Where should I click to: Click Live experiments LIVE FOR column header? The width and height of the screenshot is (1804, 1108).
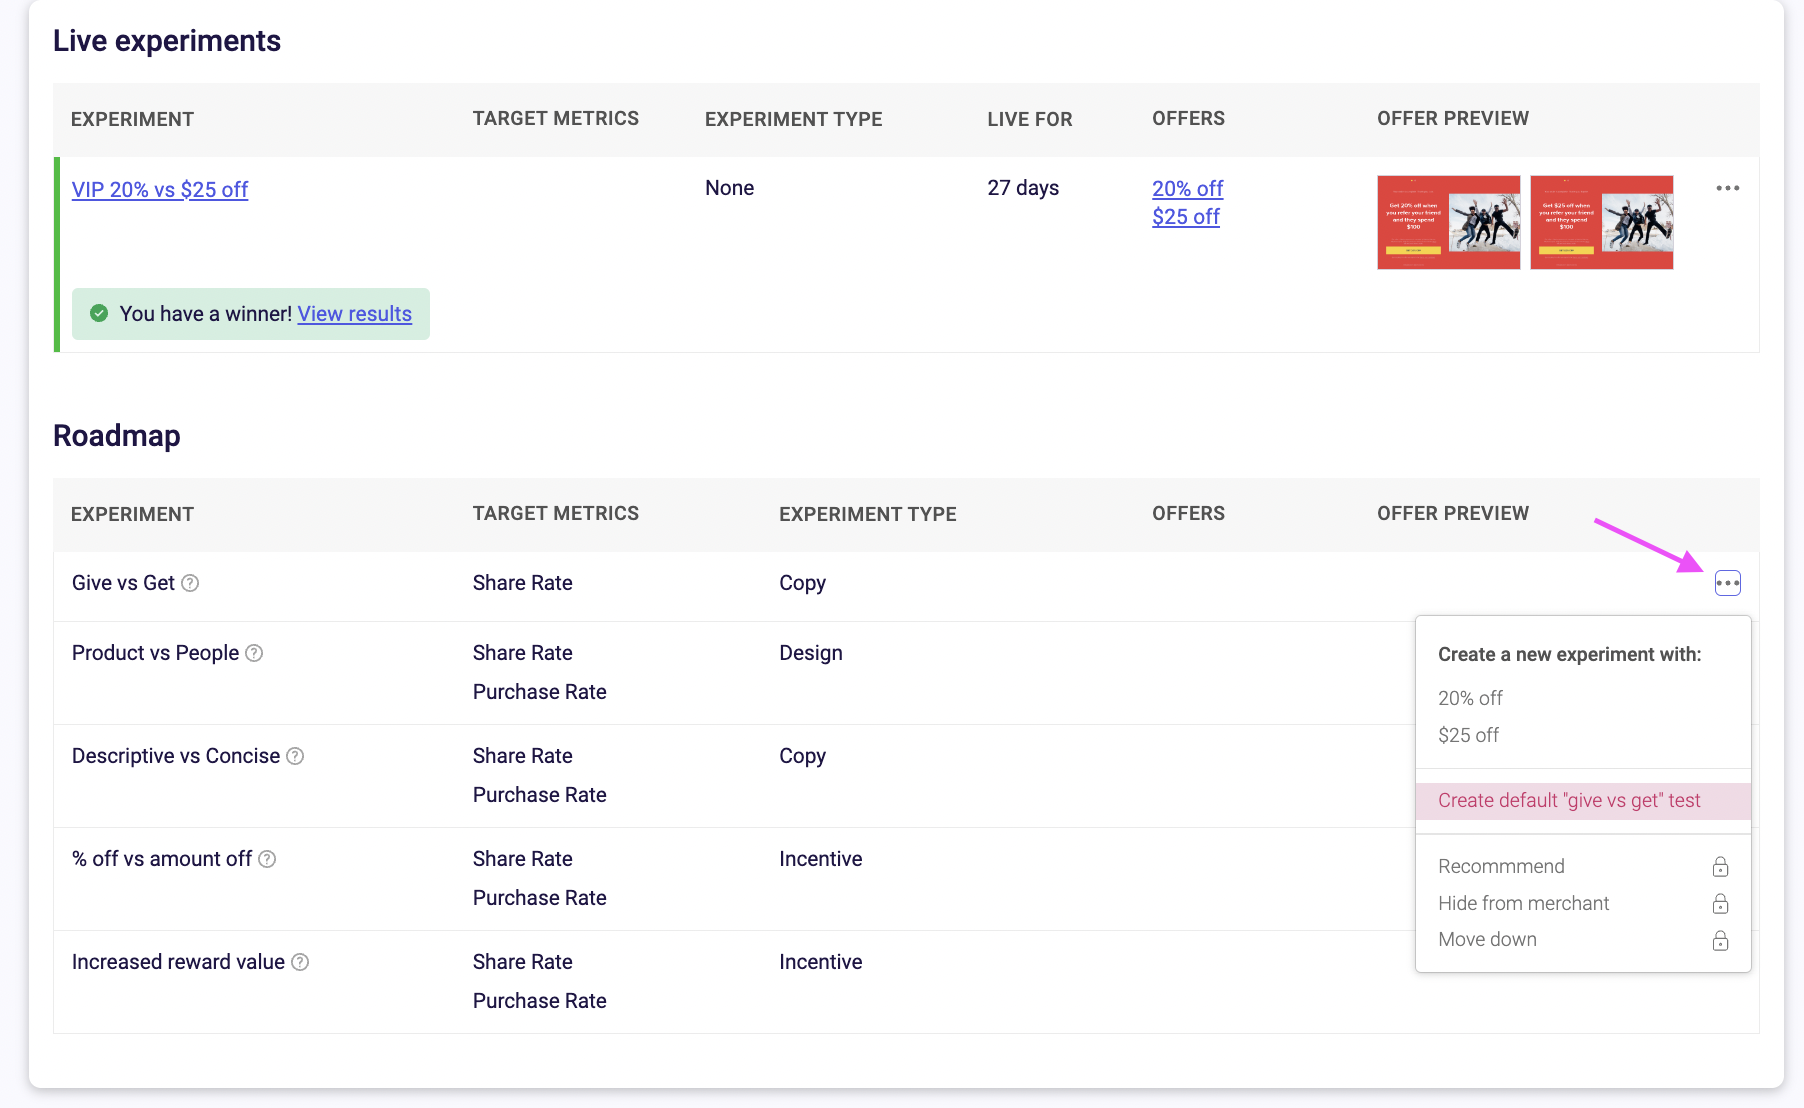(x=1029, y=119)
